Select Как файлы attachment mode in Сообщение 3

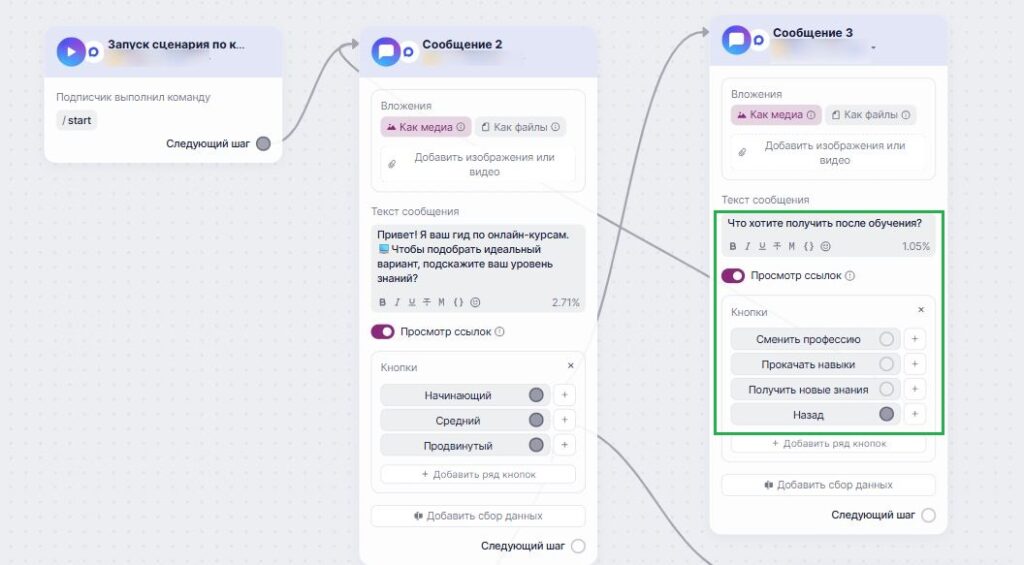pos(871,115)
